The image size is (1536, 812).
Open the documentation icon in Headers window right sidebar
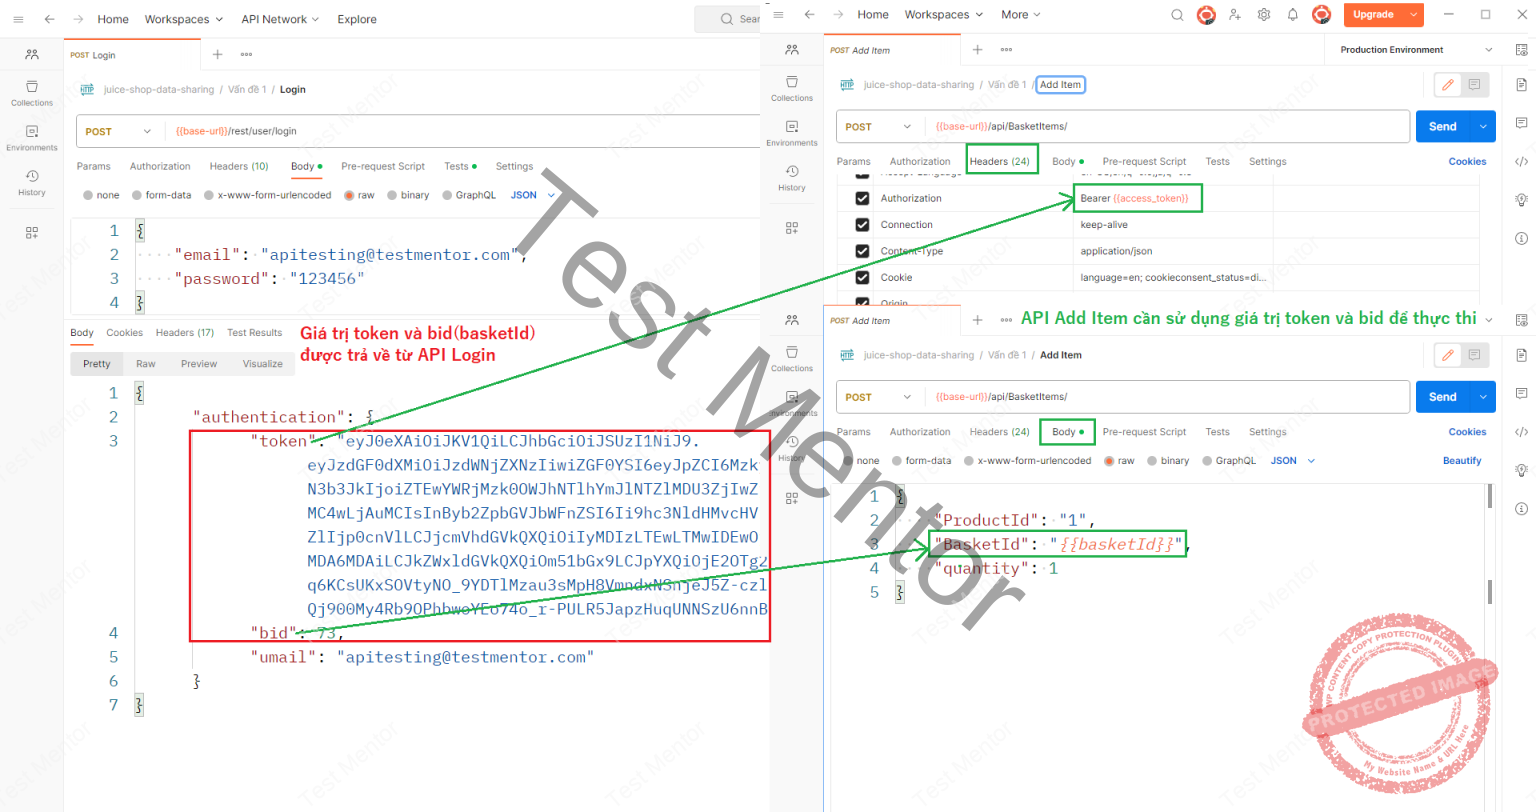click(1521, 85)
